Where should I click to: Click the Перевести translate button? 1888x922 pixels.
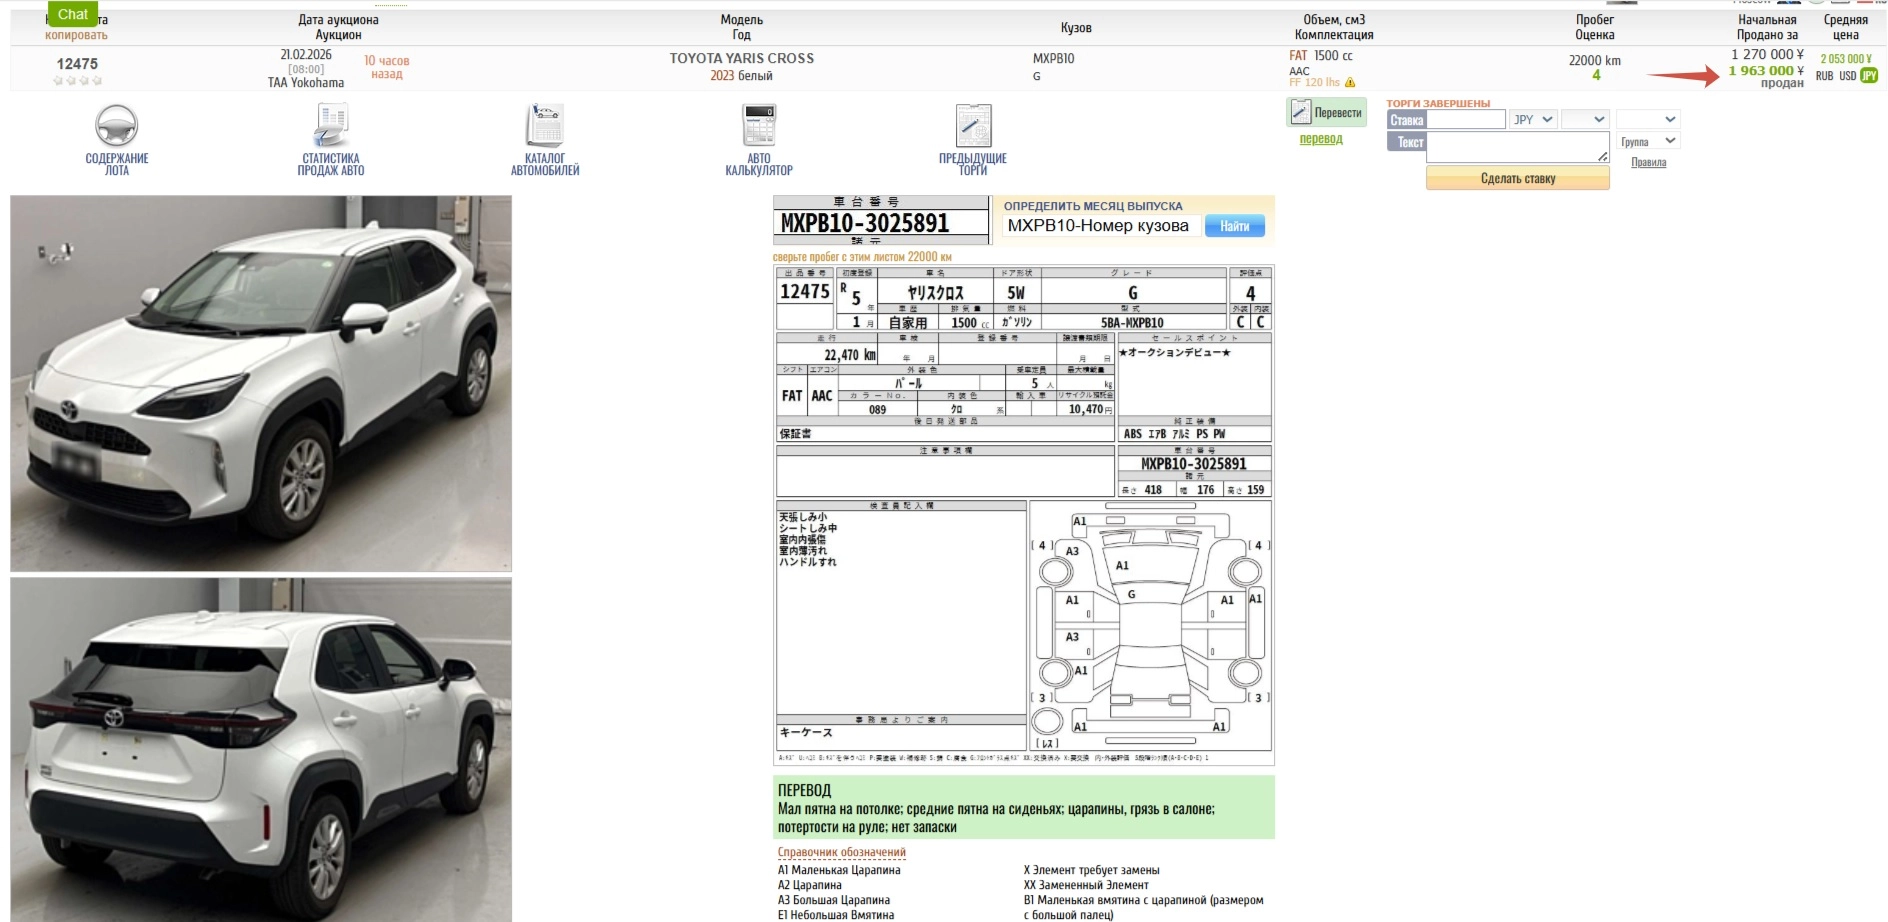coord(1327,113)
